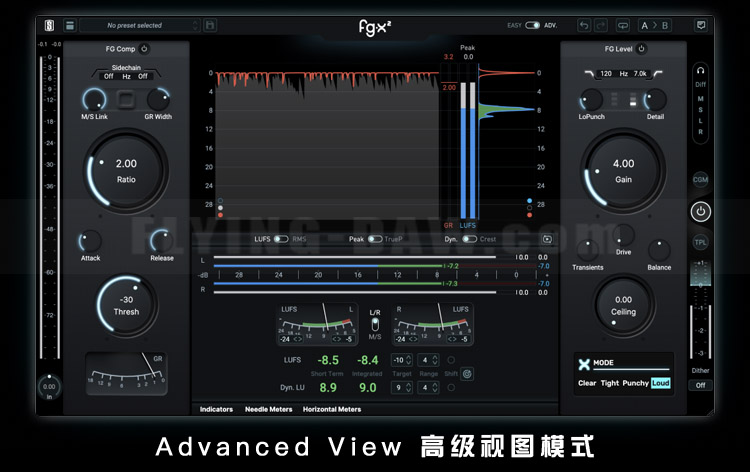Toggle Peak/TrueP switch
The width and height of the screenshot is (750, 472).
pyautogui.click(x=375, y=239)
